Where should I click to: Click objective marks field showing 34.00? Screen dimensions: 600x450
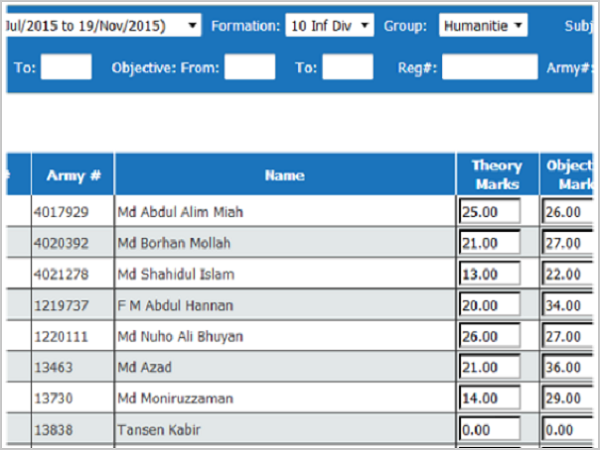568,305
